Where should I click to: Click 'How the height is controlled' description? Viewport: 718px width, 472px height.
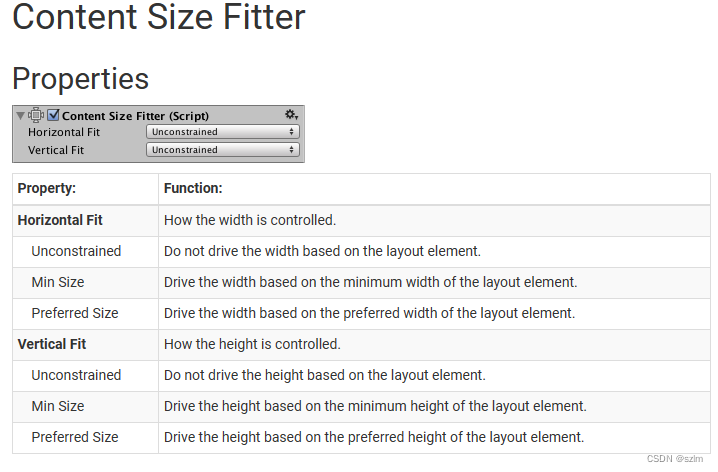(252, 344)
